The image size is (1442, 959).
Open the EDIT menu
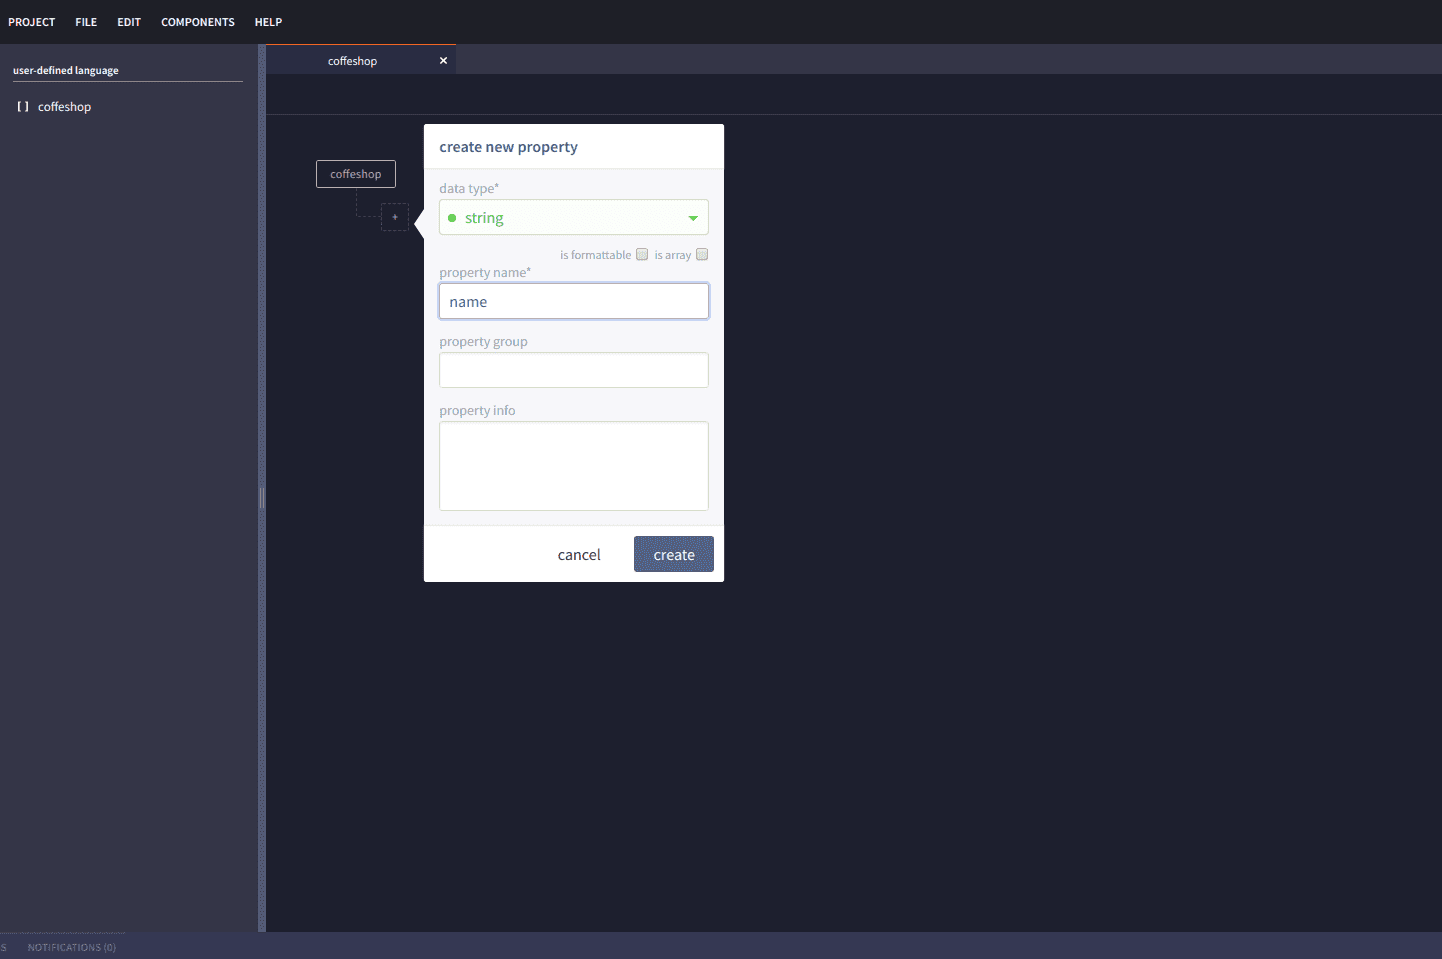129,22
